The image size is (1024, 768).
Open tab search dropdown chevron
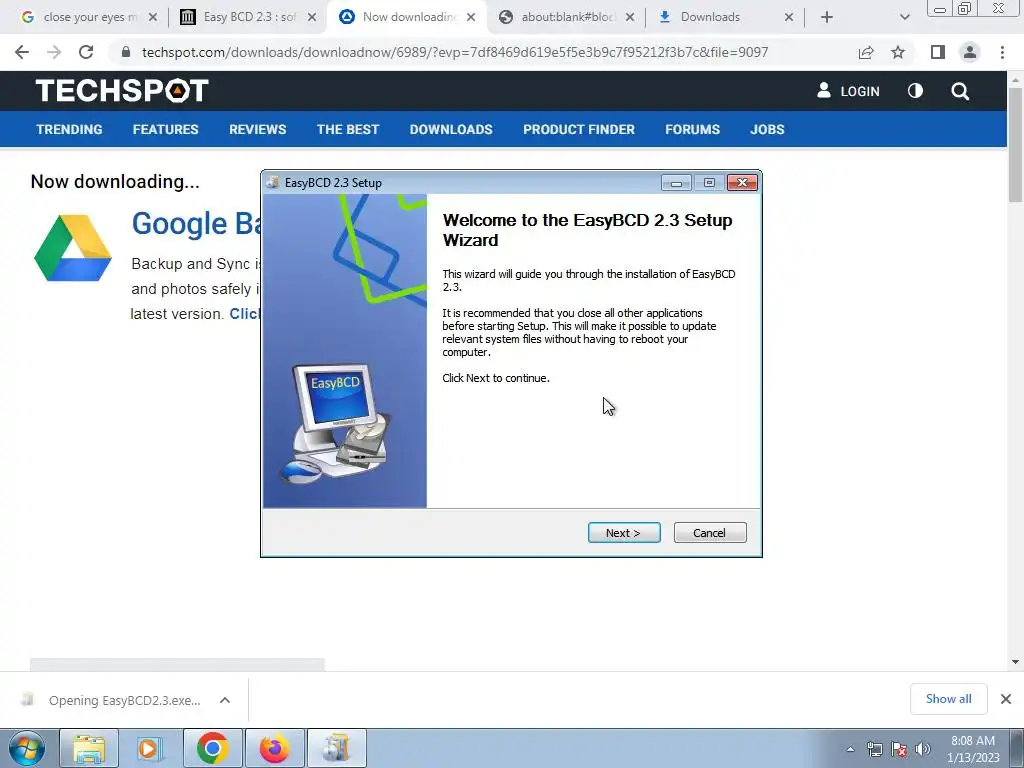click(904, 17)
